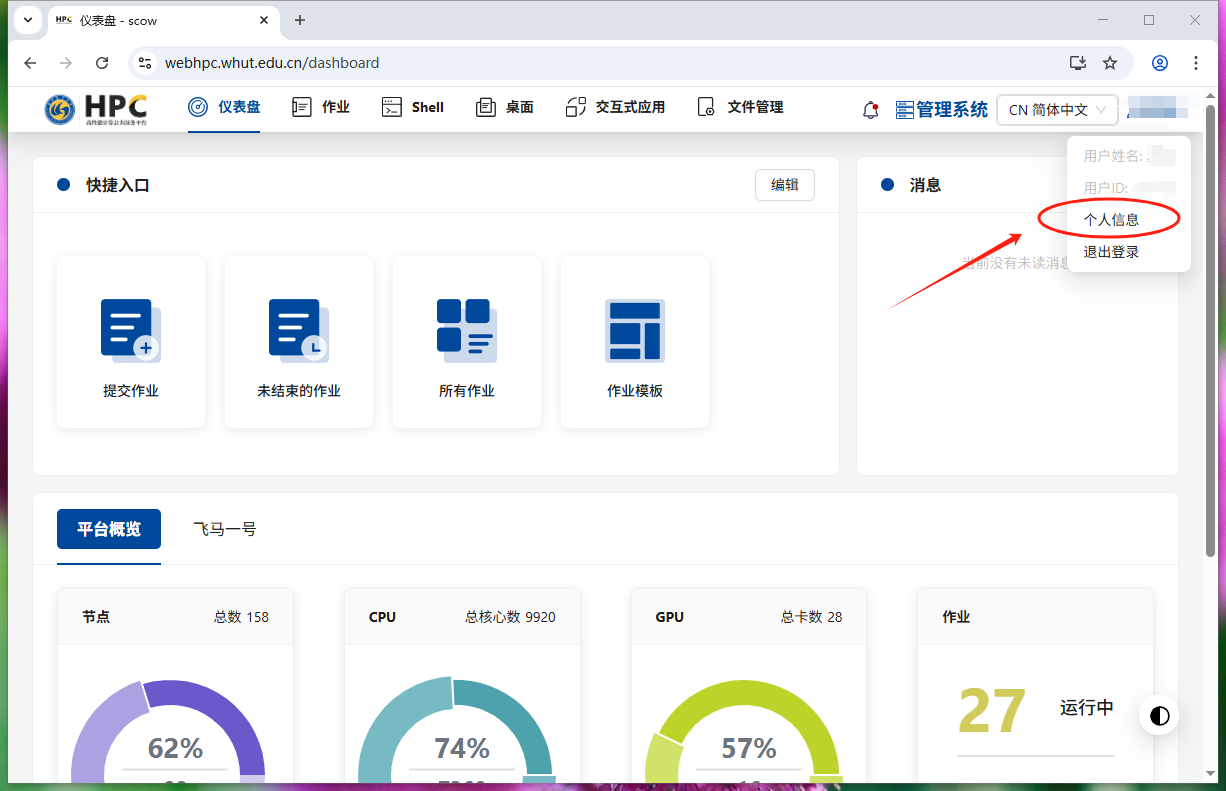This screenshot has width=1226, height=791.
Task: Click the GPU 总卡数 28 label
Action: point(749,617)
